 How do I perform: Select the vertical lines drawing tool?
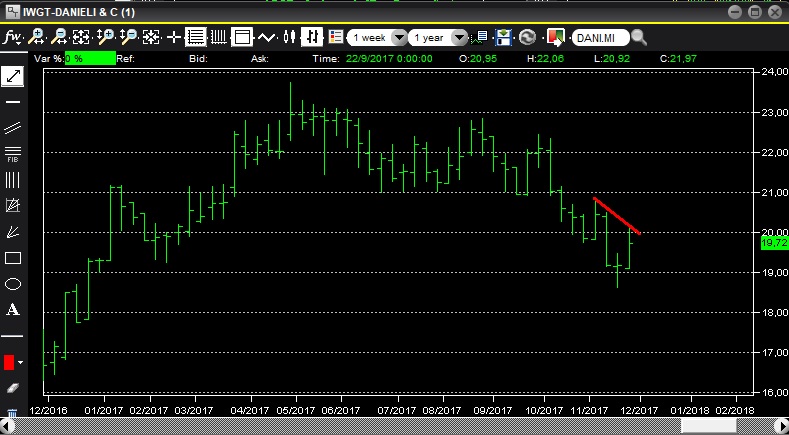tap(13, 180)
